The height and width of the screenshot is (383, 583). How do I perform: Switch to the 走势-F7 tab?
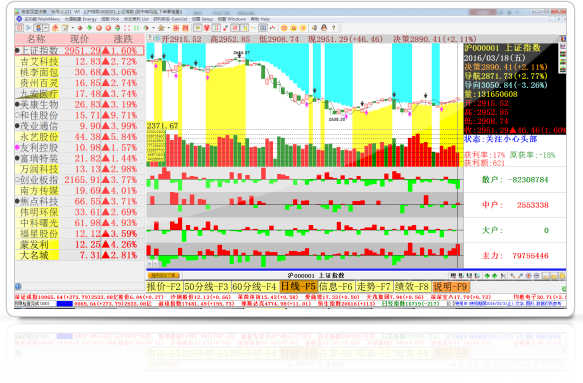pos(374,287)
